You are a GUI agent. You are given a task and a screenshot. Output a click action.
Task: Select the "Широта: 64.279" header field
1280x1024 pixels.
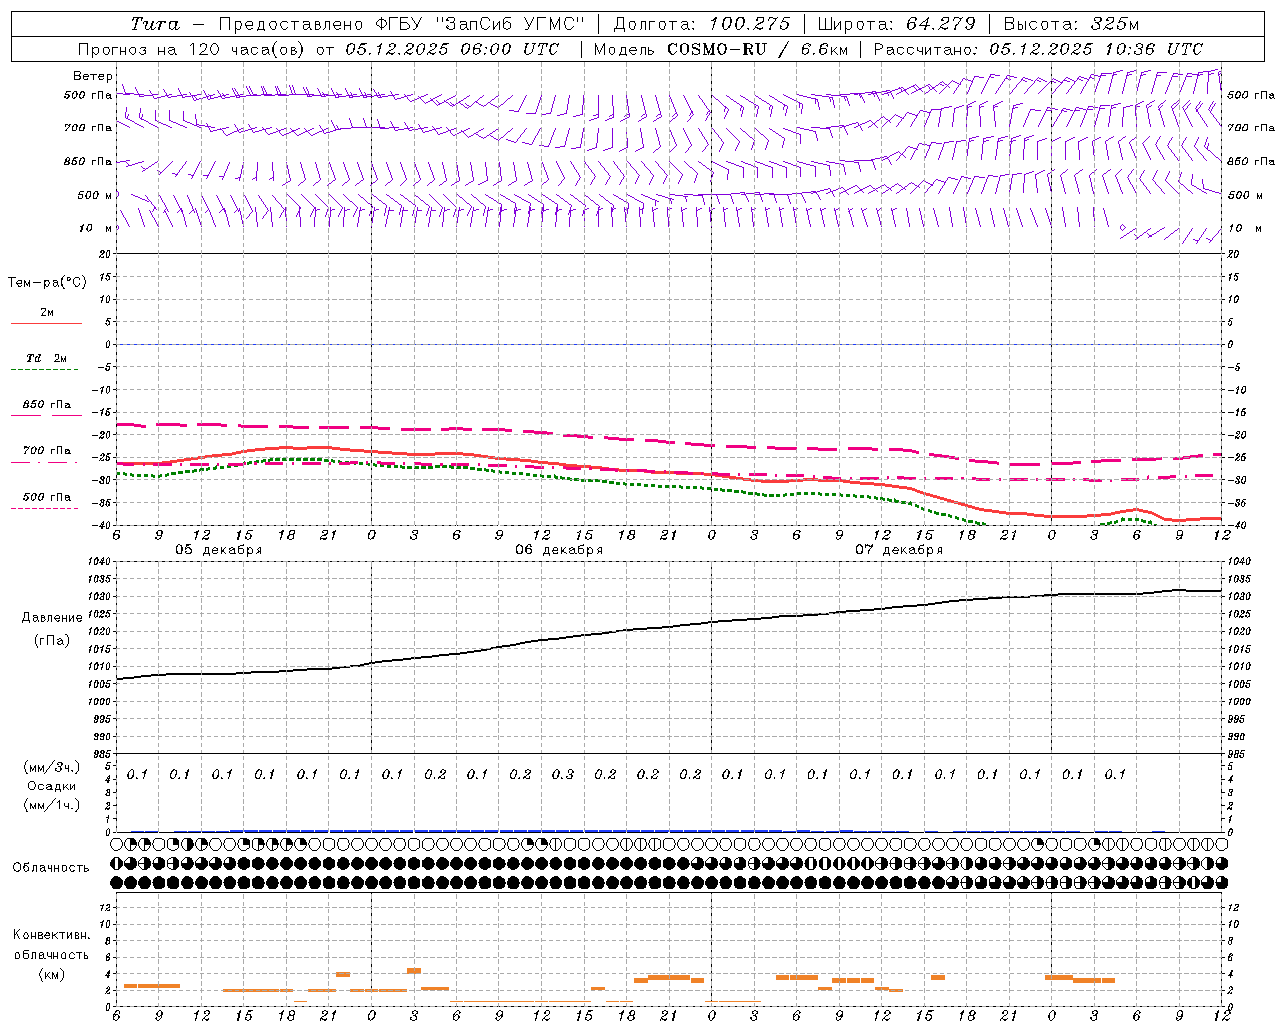click(896, 24)
